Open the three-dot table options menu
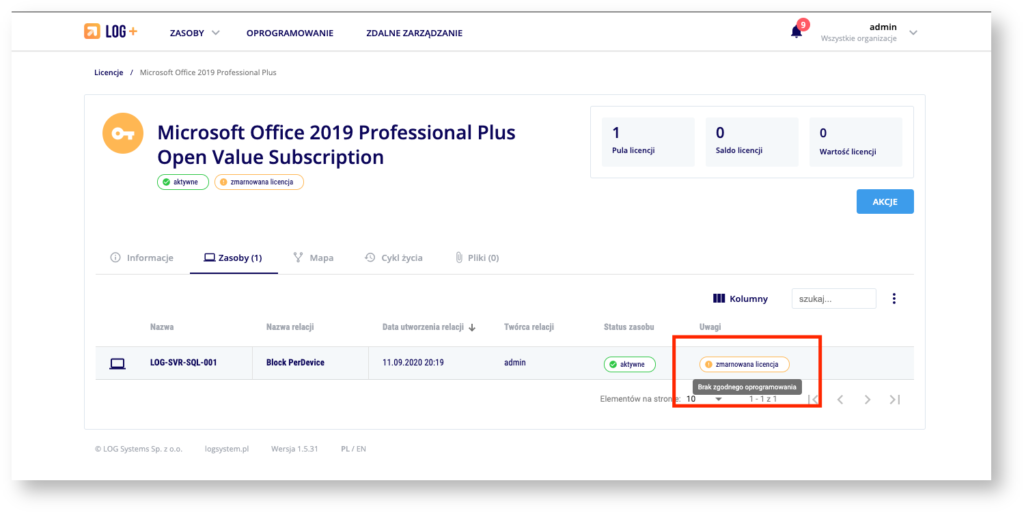This screenshot has height=513, width=1024. (894, 298)
